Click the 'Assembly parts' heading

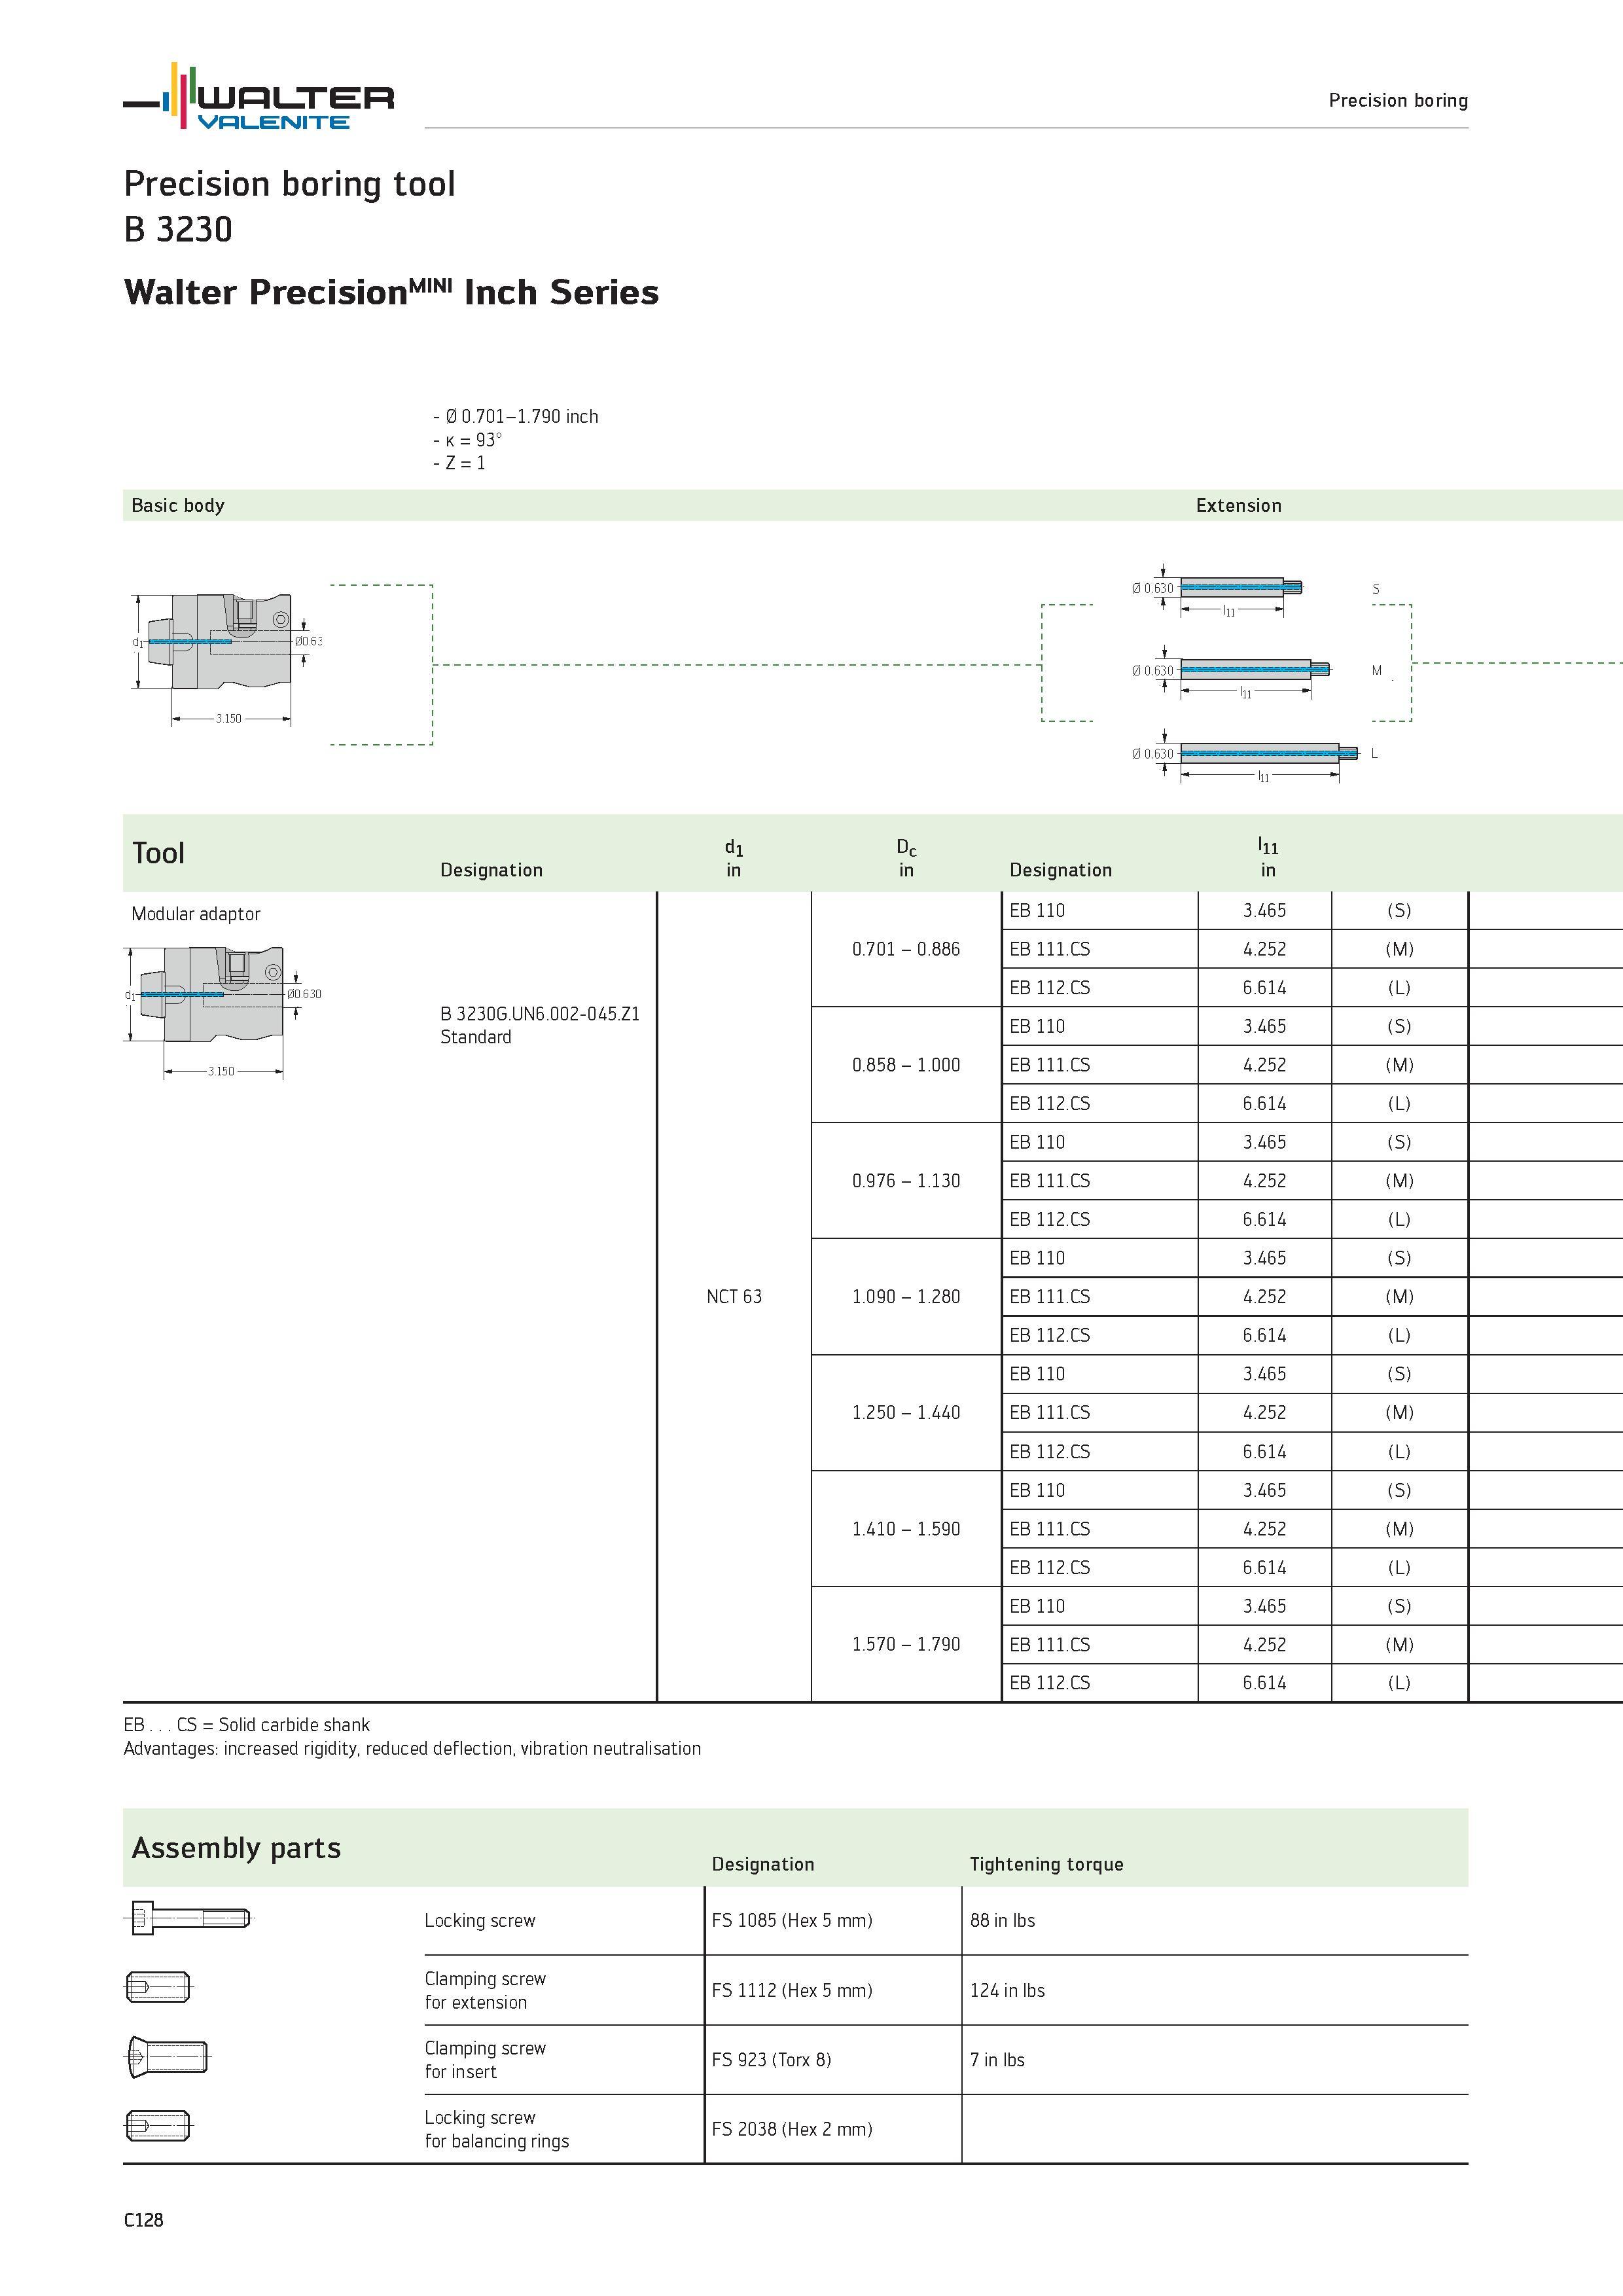point(236,1848)
